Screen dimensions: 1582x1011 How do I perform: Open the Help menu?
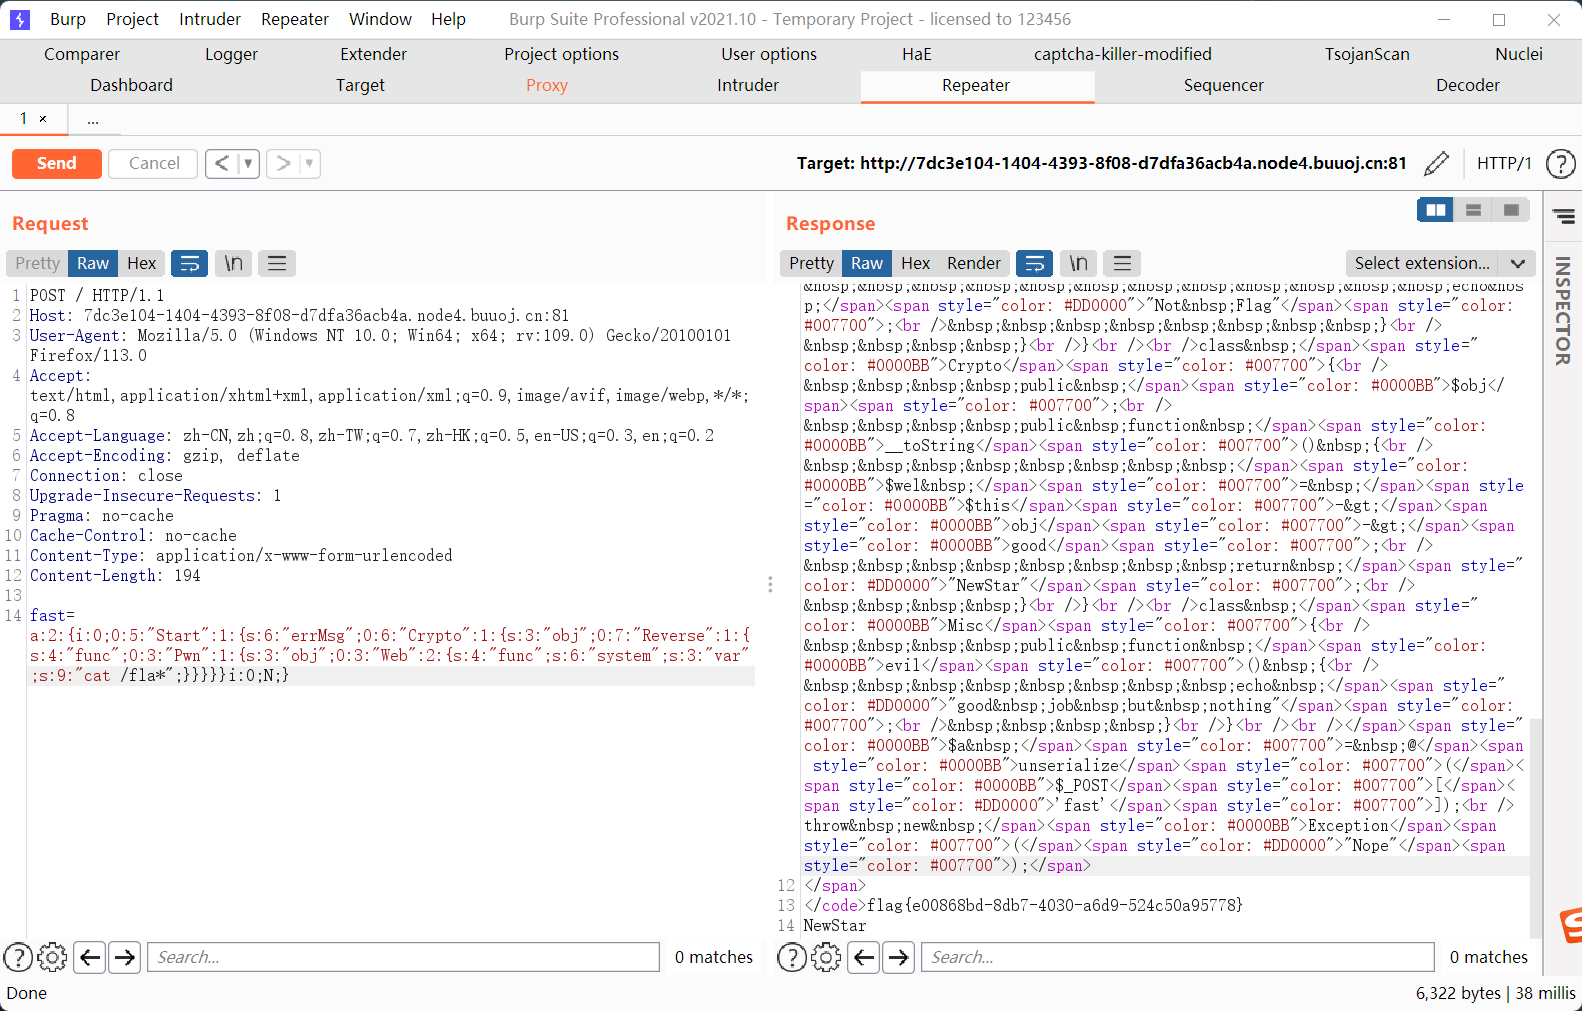point(448,19)
